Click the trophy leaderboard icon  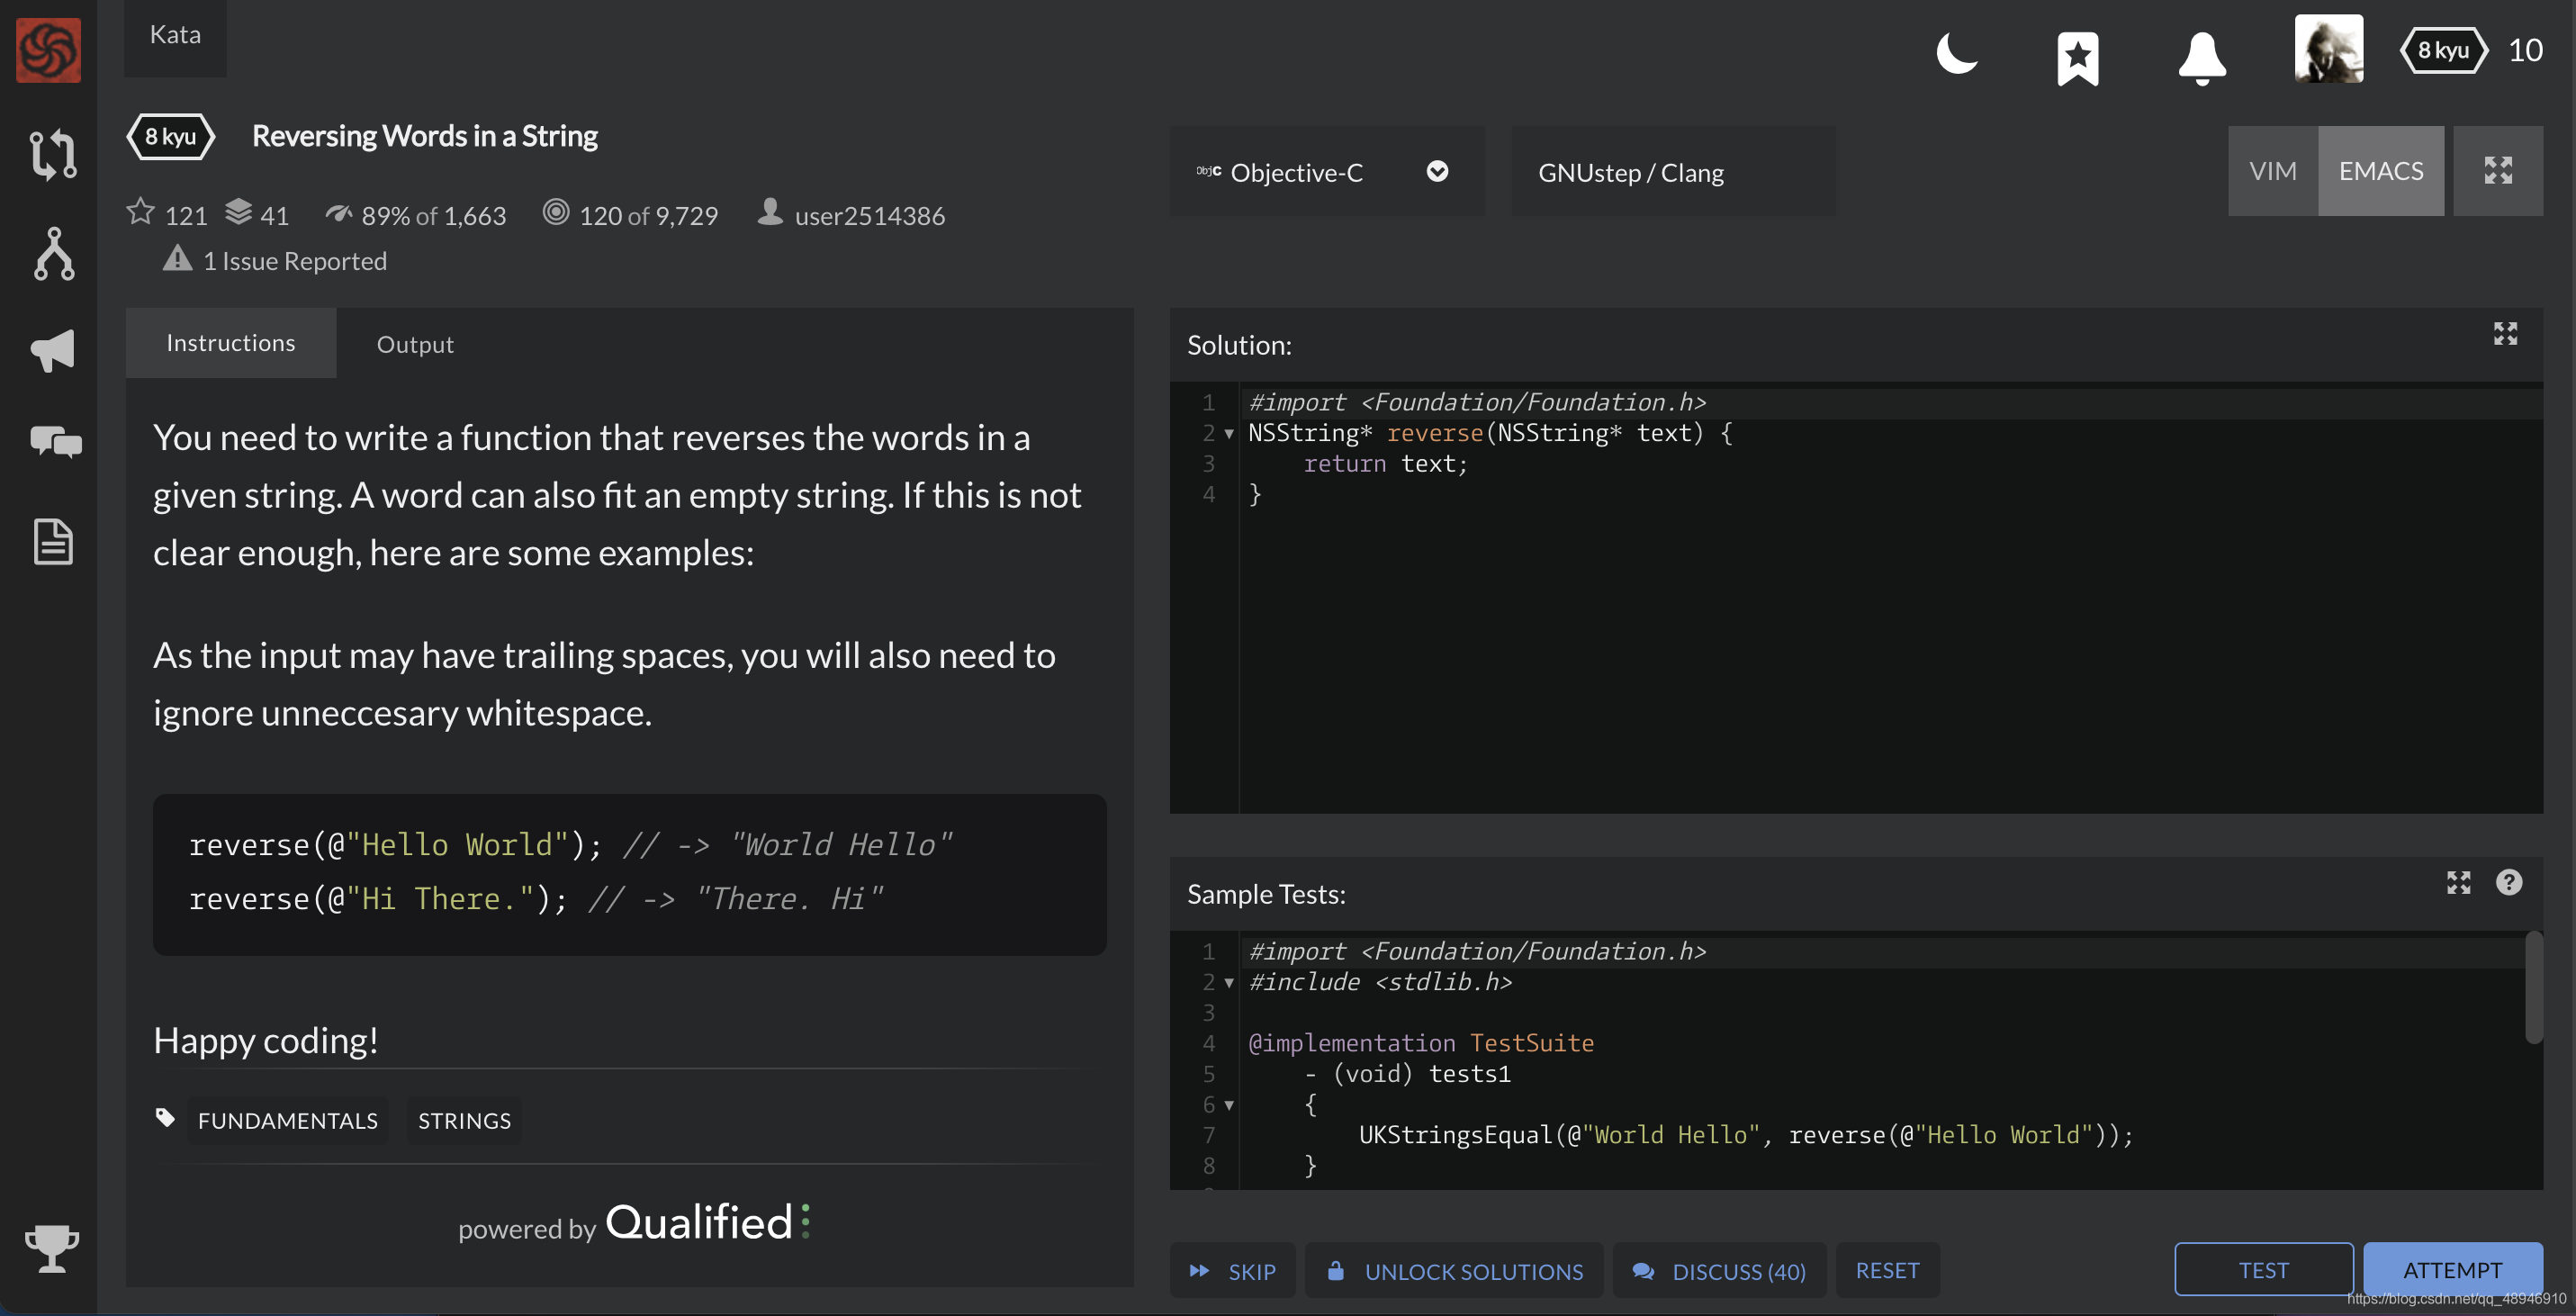[x=52, y=1247]
